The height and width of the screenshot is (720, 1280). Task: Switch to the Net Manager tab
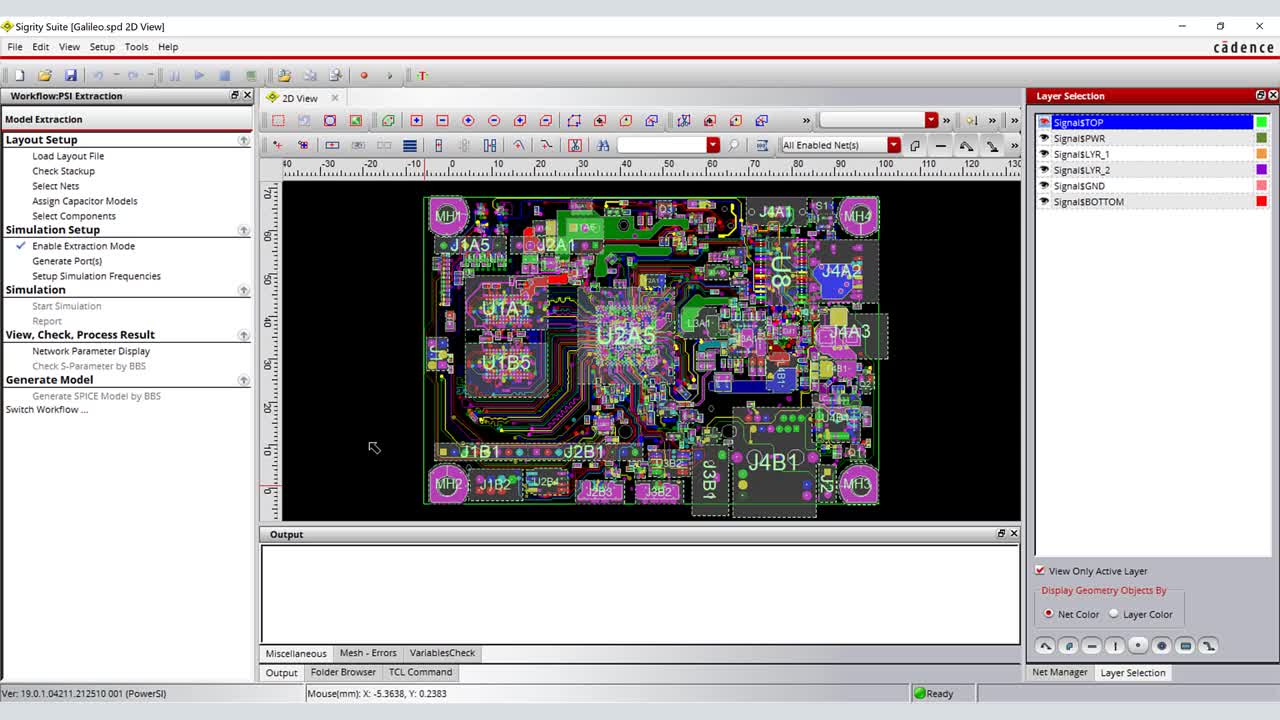(1059, 672)
